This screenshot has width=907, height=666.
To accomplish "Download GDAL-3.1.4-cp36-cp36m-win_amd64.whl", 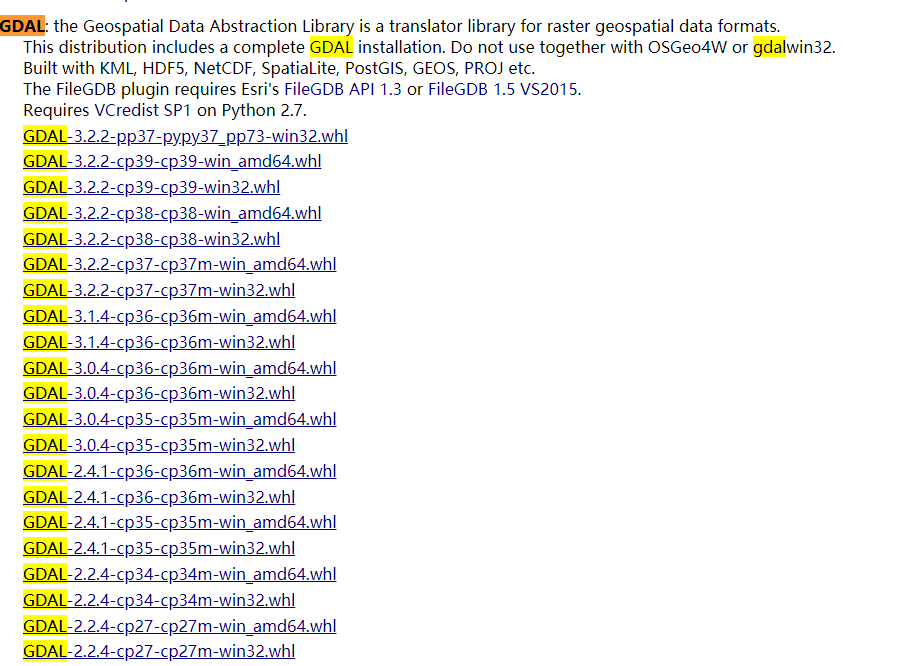I will coord(179,316).
